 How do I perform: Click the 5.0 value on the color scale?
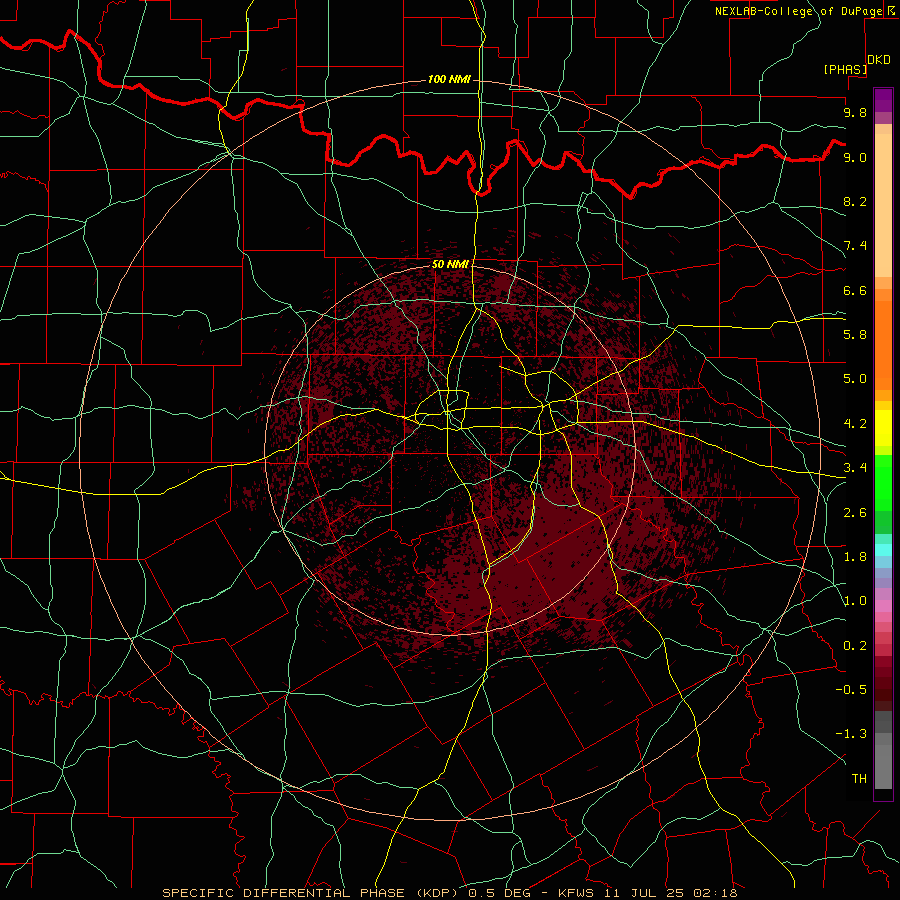tap(855, 379)
